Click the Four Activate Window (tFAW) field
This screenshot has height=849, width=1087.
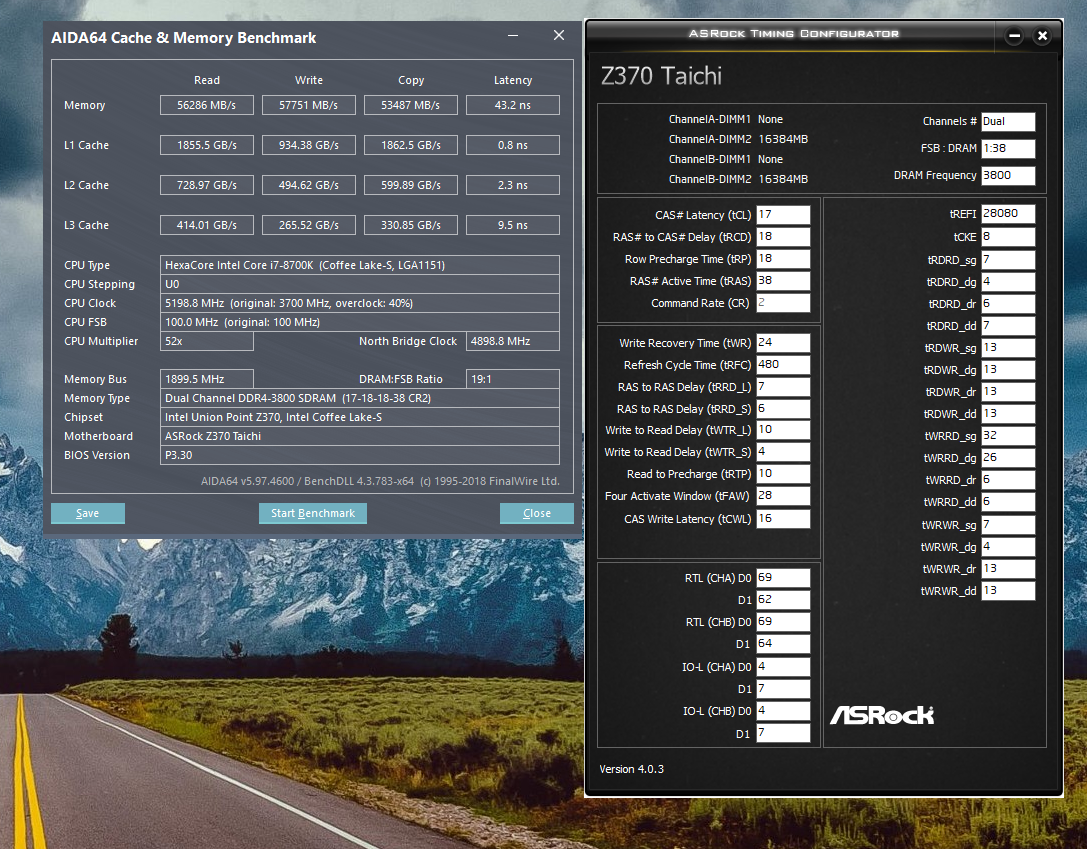pos(783,496)
